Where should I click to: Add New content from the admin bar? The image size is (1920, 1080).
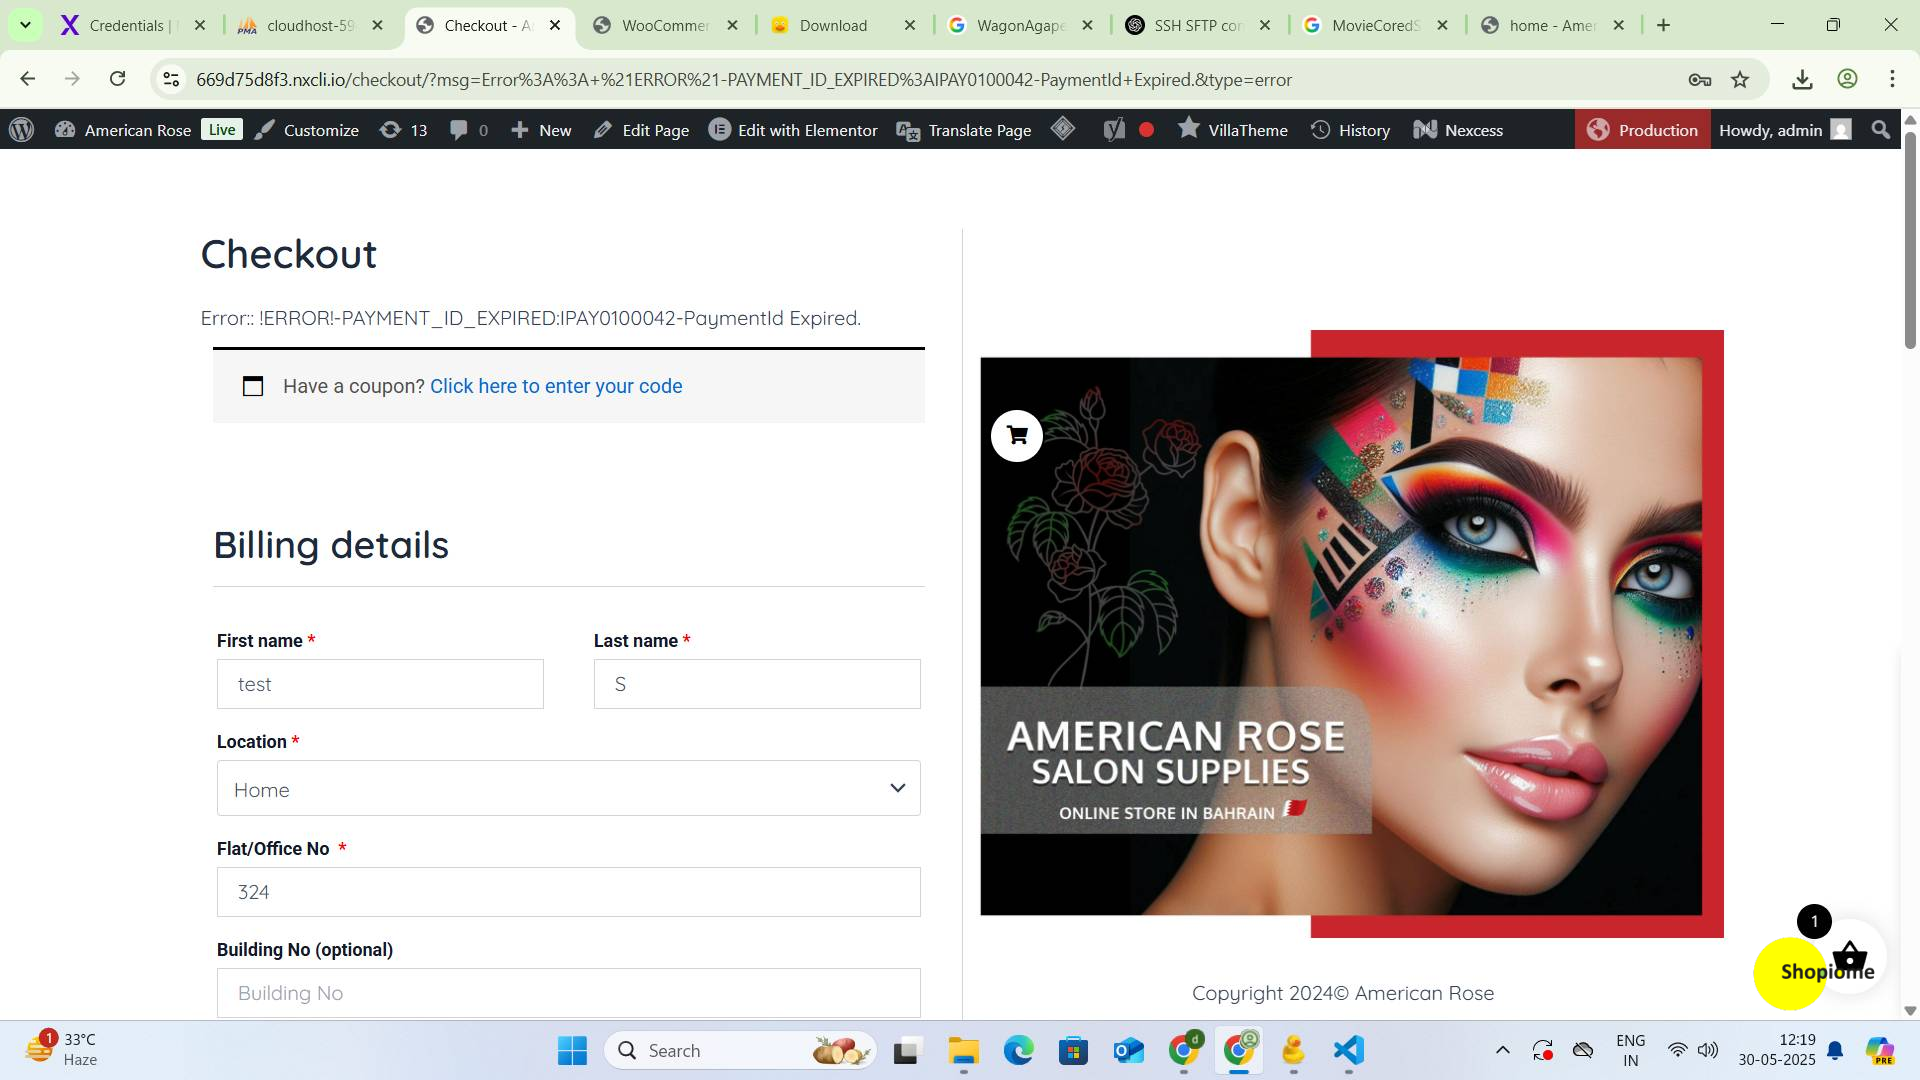541,130
